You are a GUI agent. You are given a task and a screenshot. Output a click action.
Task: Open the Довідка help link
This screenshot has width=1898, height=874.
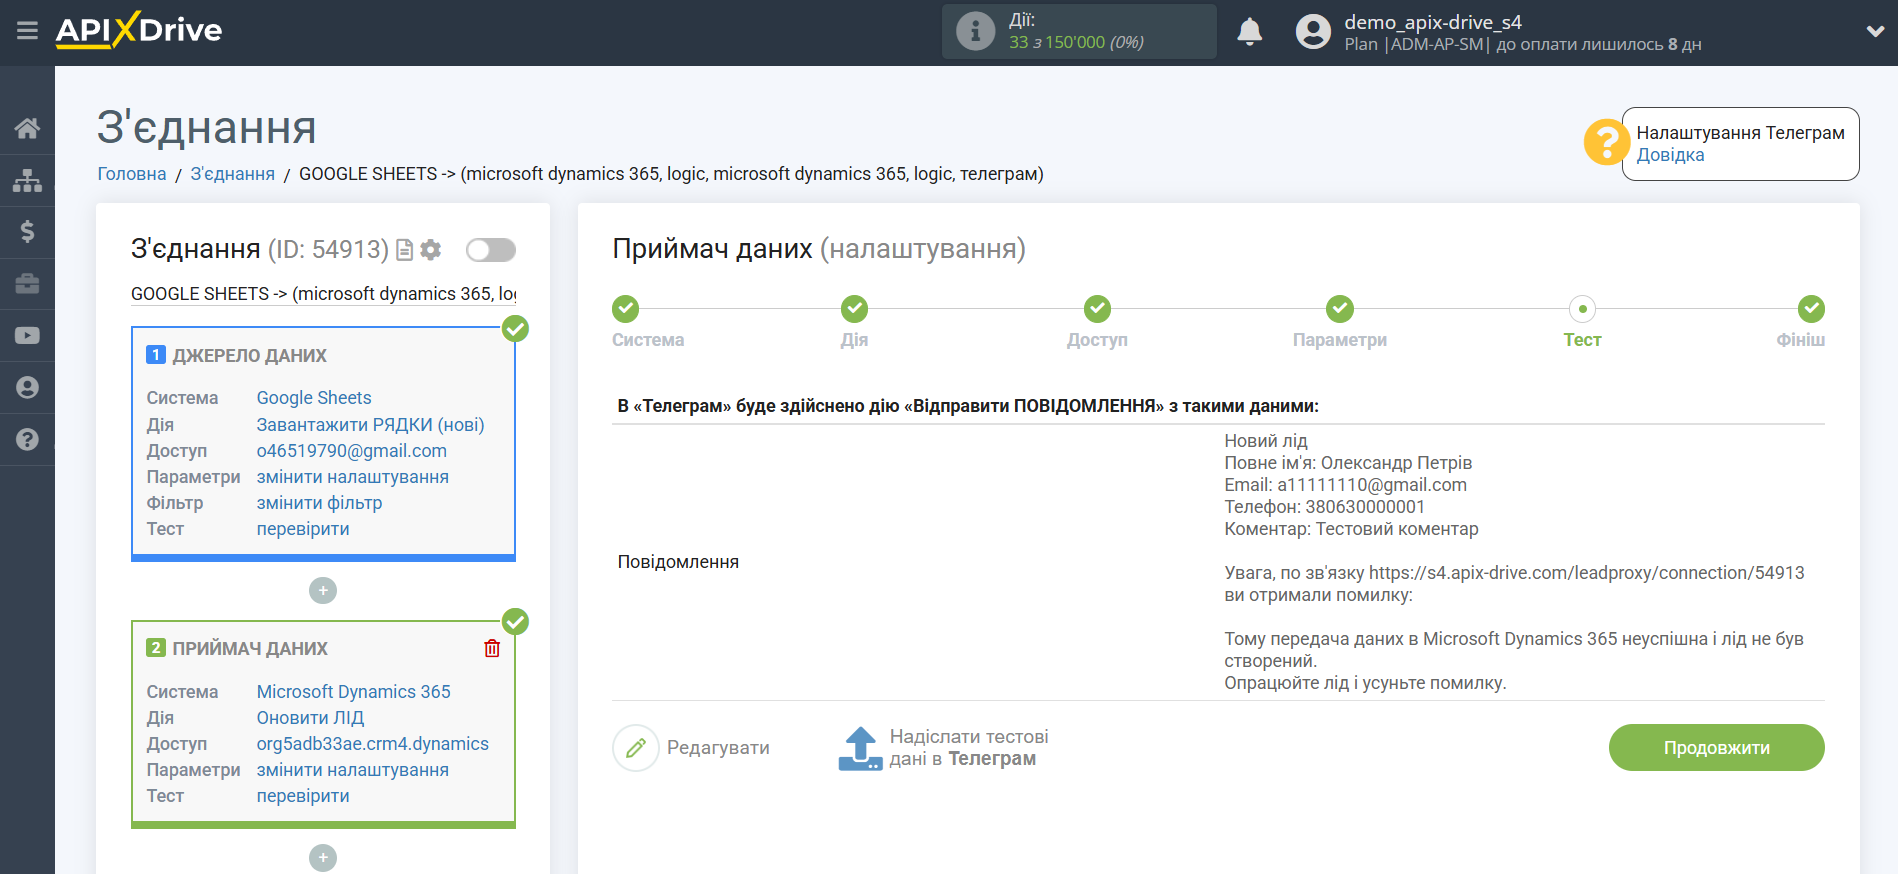(x=1670, y=155)
